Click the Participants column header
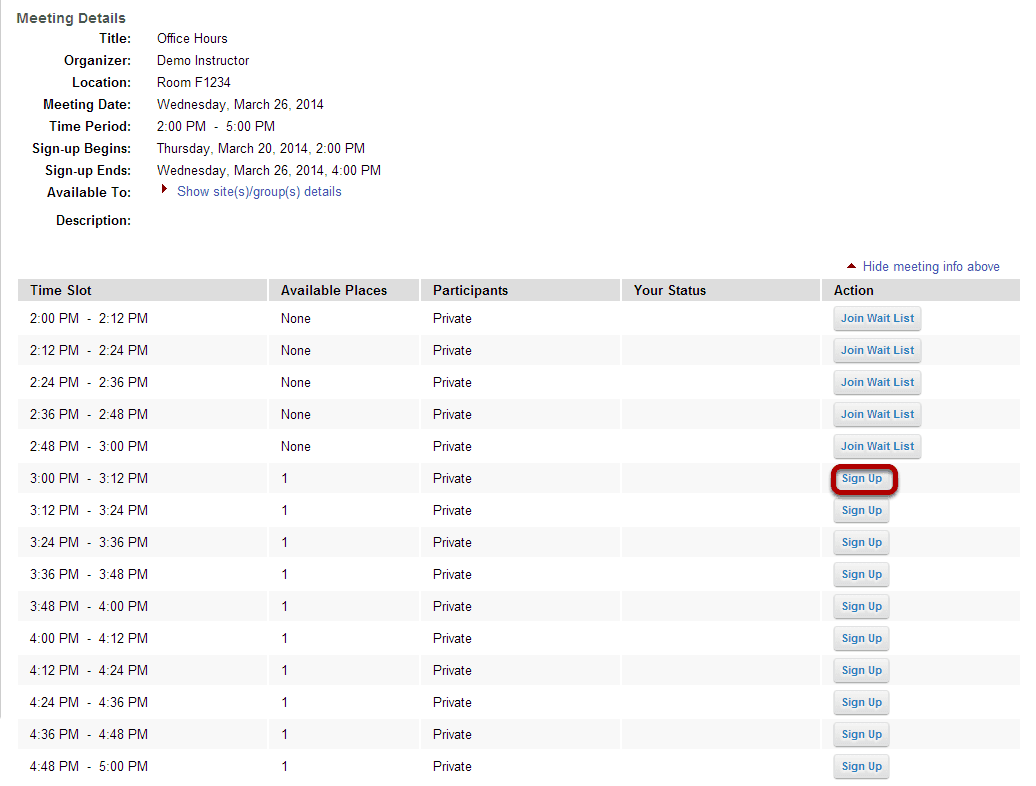This screenshot has height=786, width=1036. 521,291
